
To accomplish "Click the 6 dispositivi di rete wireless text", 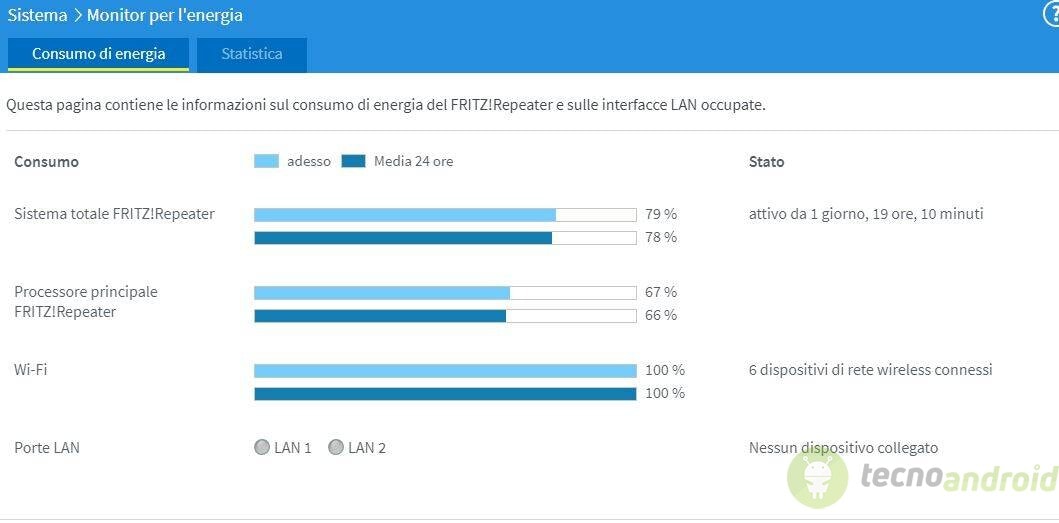I will click(x=871, y=370).
